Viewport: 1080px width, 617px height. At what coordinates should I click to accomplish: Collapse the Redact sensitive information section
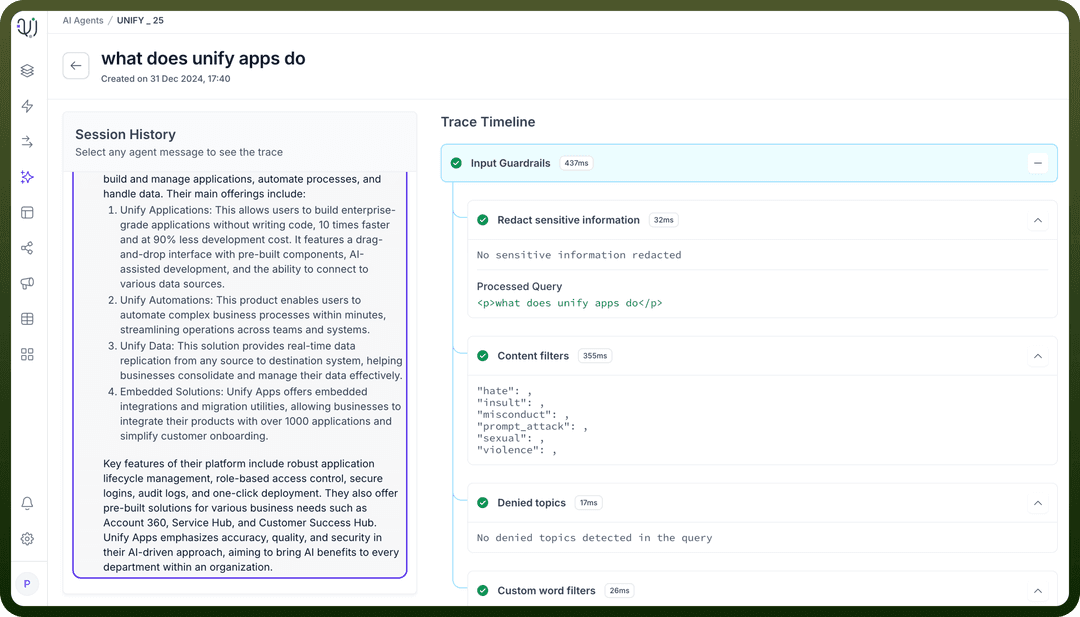coord(1037,220)
